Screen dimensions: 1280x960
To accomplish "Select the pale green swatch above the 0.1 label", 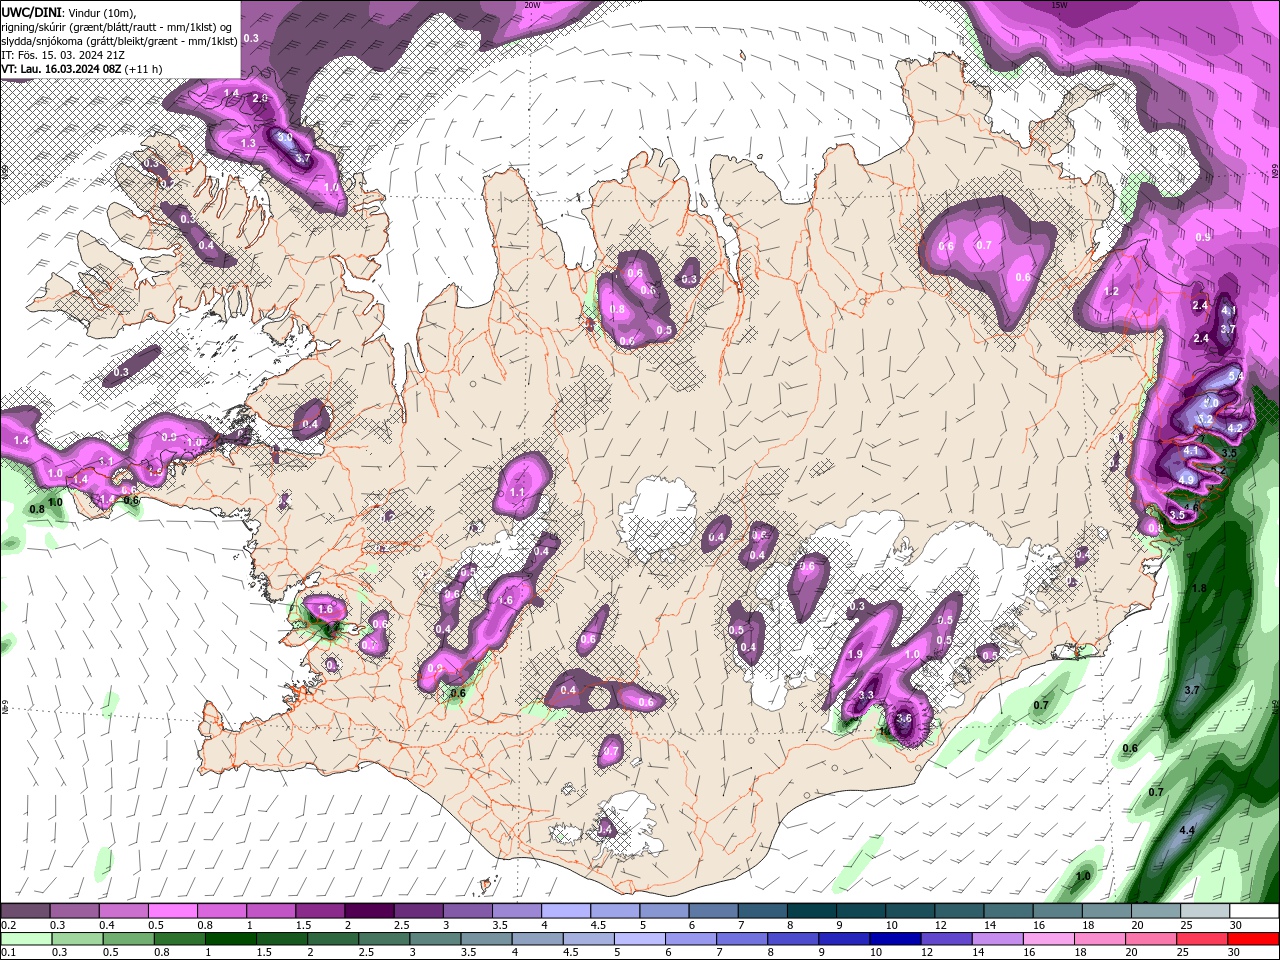I will (x=25, y=939).
